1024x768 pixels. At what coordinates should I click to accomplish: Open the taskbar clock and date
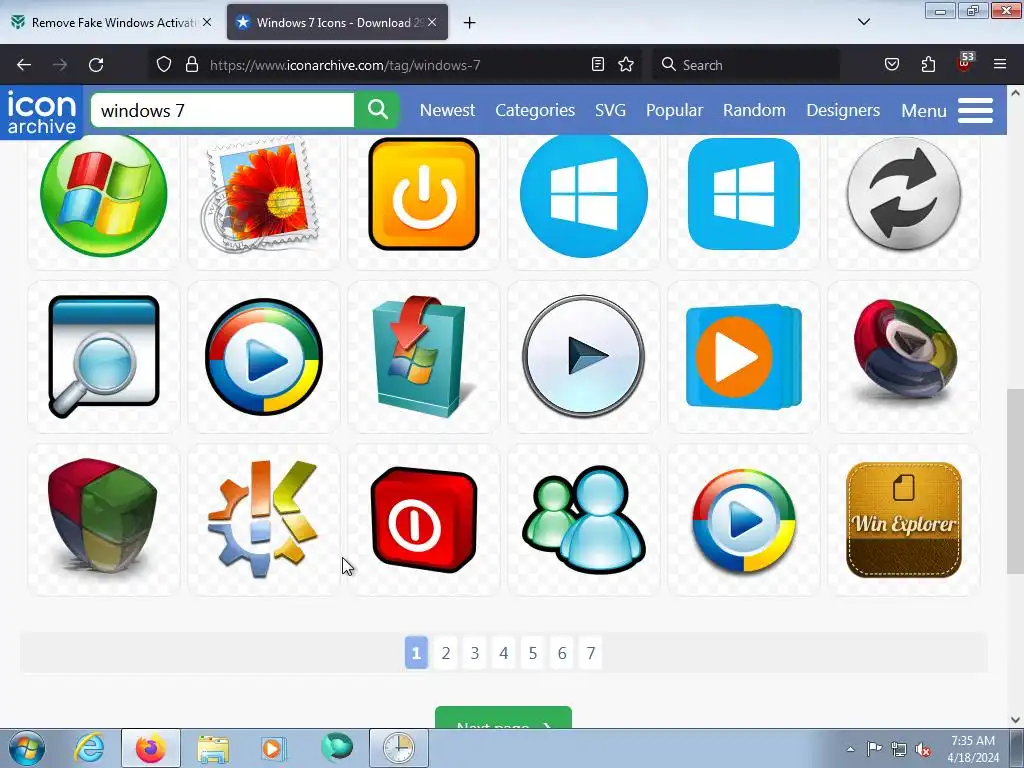(x=972, y=749)
